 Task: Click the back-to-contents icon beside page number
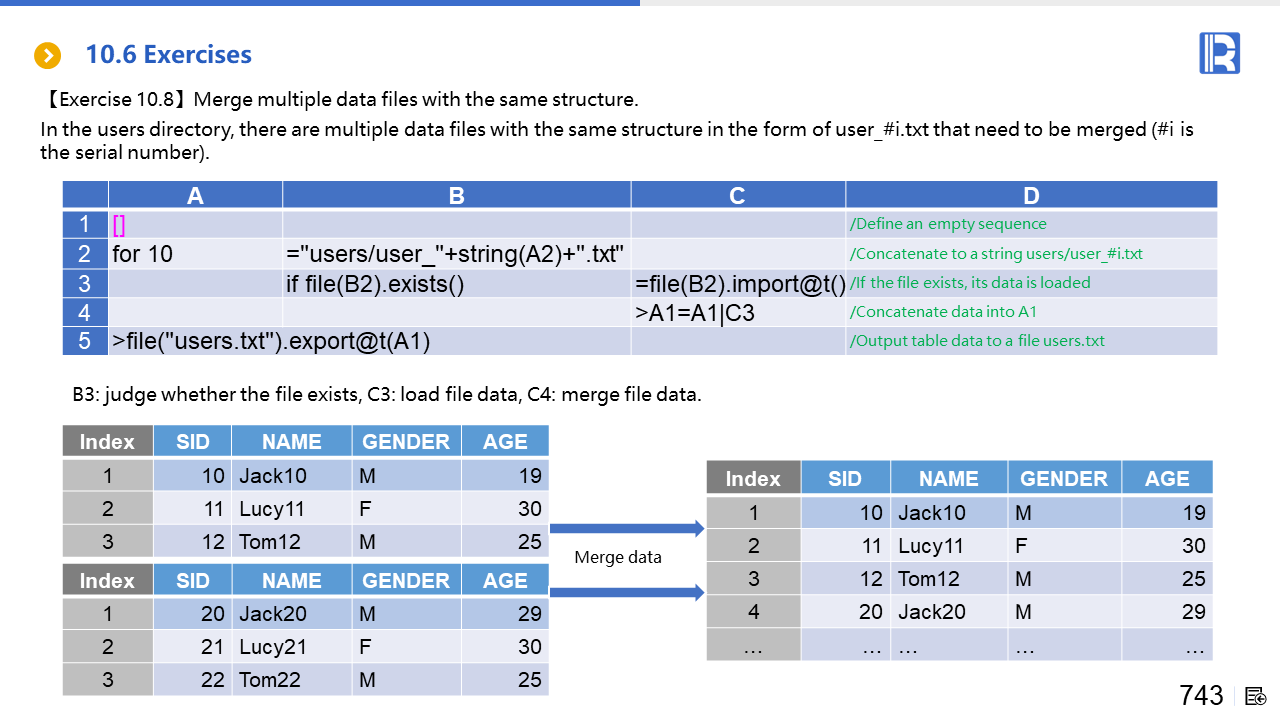point(1257,696)
